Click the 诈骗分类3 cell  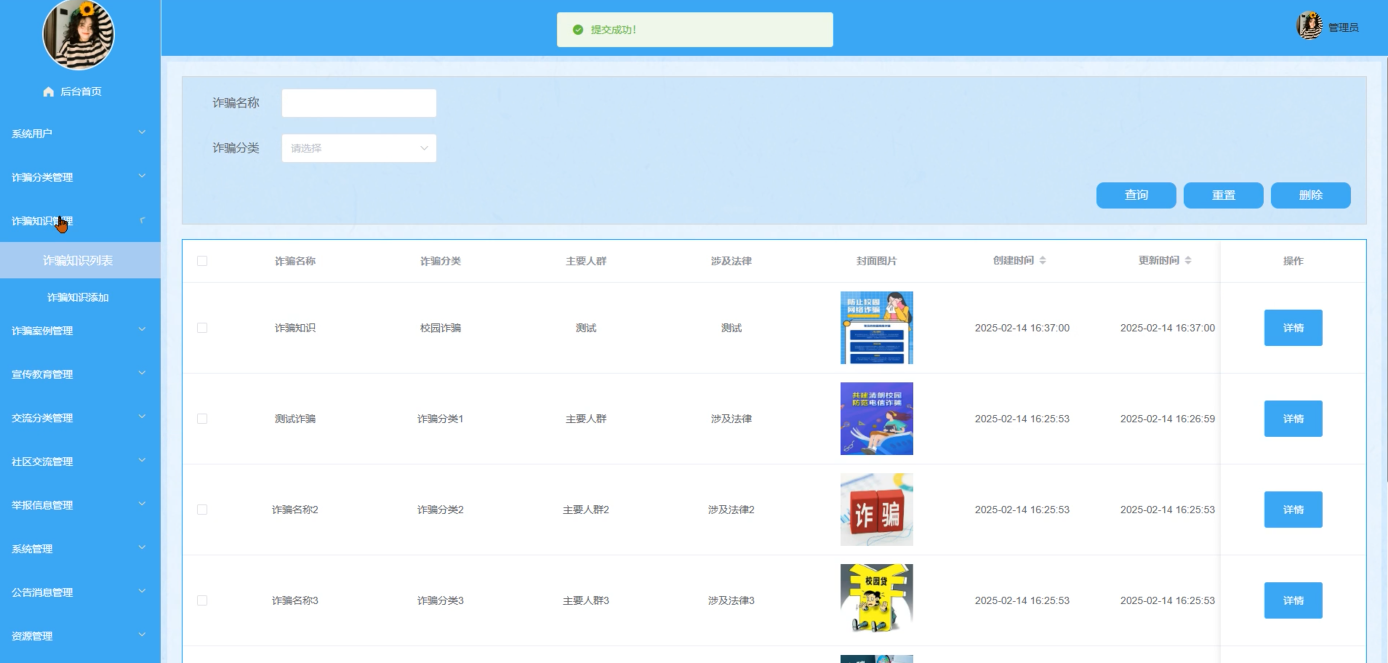click(x=440, y=601)
